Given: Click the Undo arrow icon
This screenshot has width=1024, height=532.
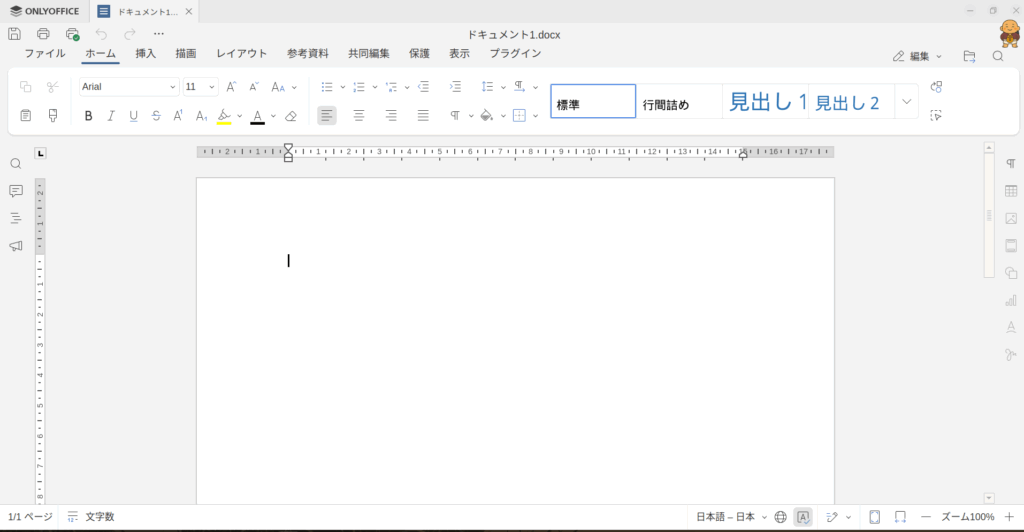Looking at the screenshot, I should 101,34.
